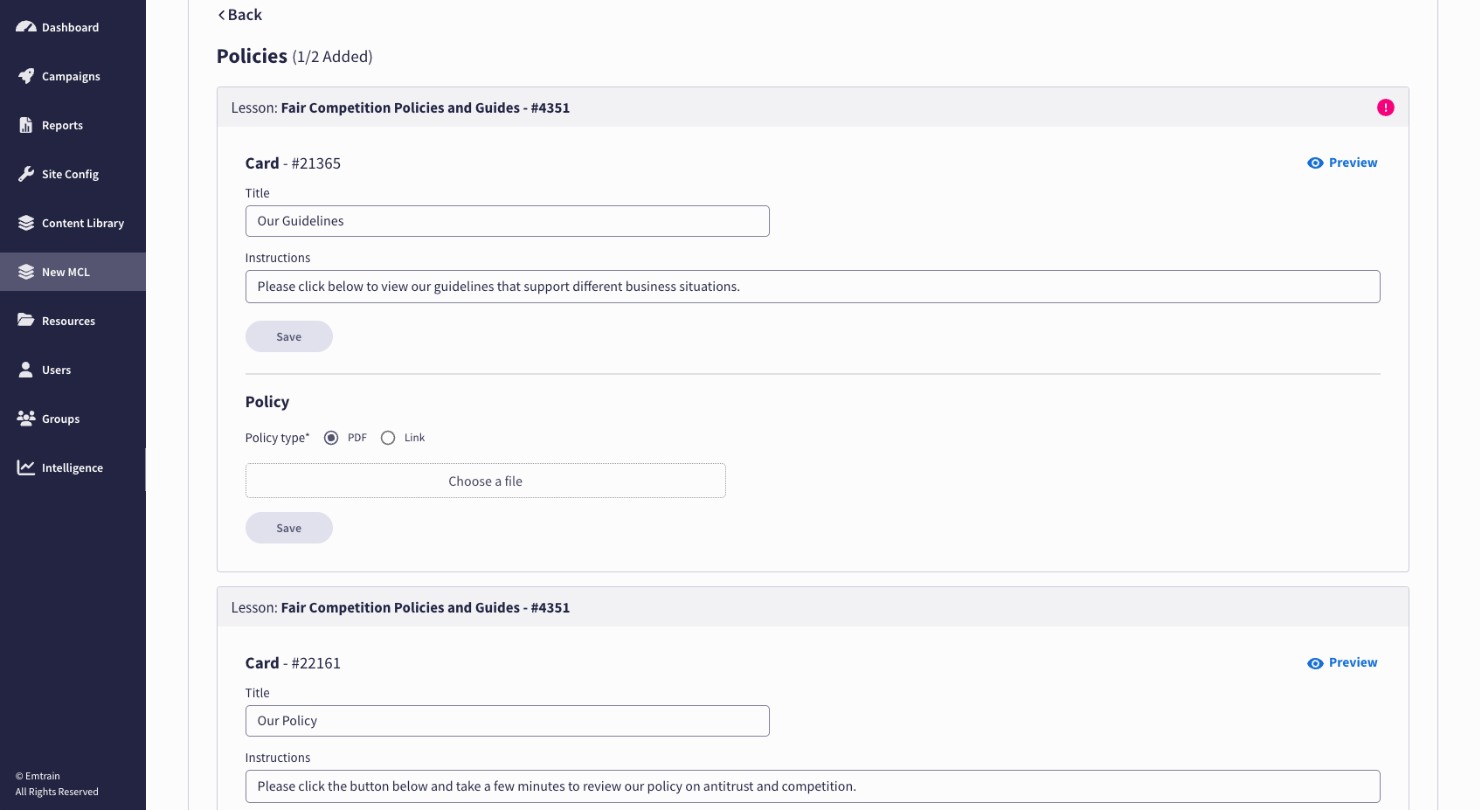Open Campaigns via the rocket icon
The width and height of the screenshot is (1480, 810).
[x=26, y=76]
